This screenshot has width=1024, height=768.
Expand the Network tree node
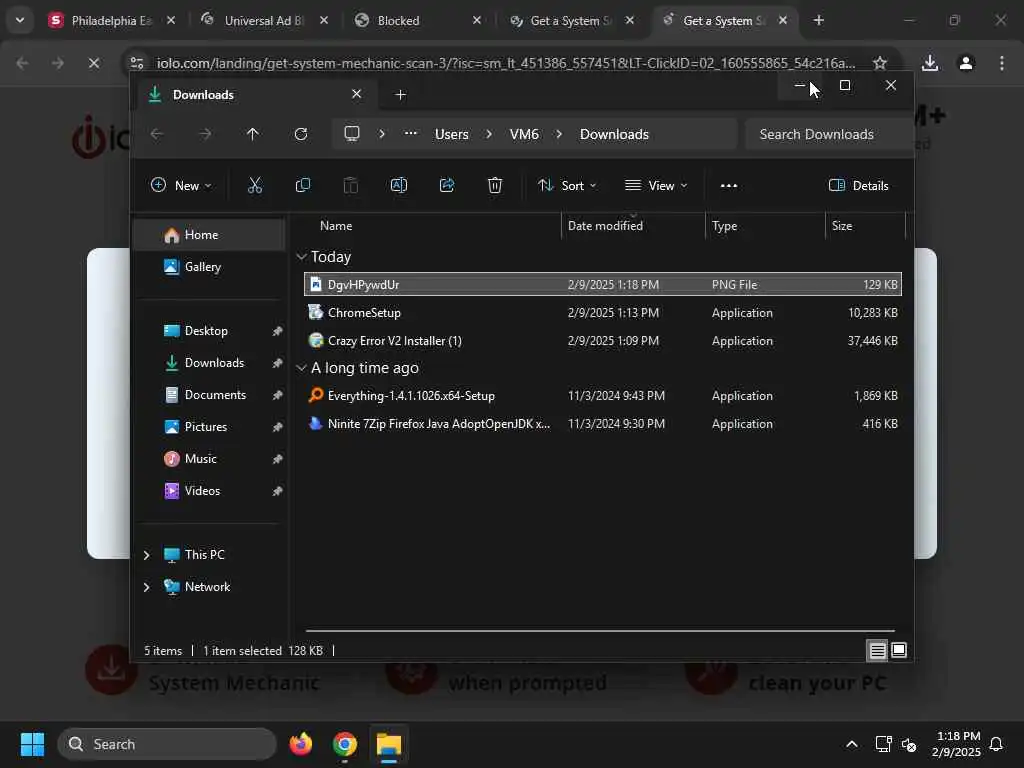tap(146, 586)
